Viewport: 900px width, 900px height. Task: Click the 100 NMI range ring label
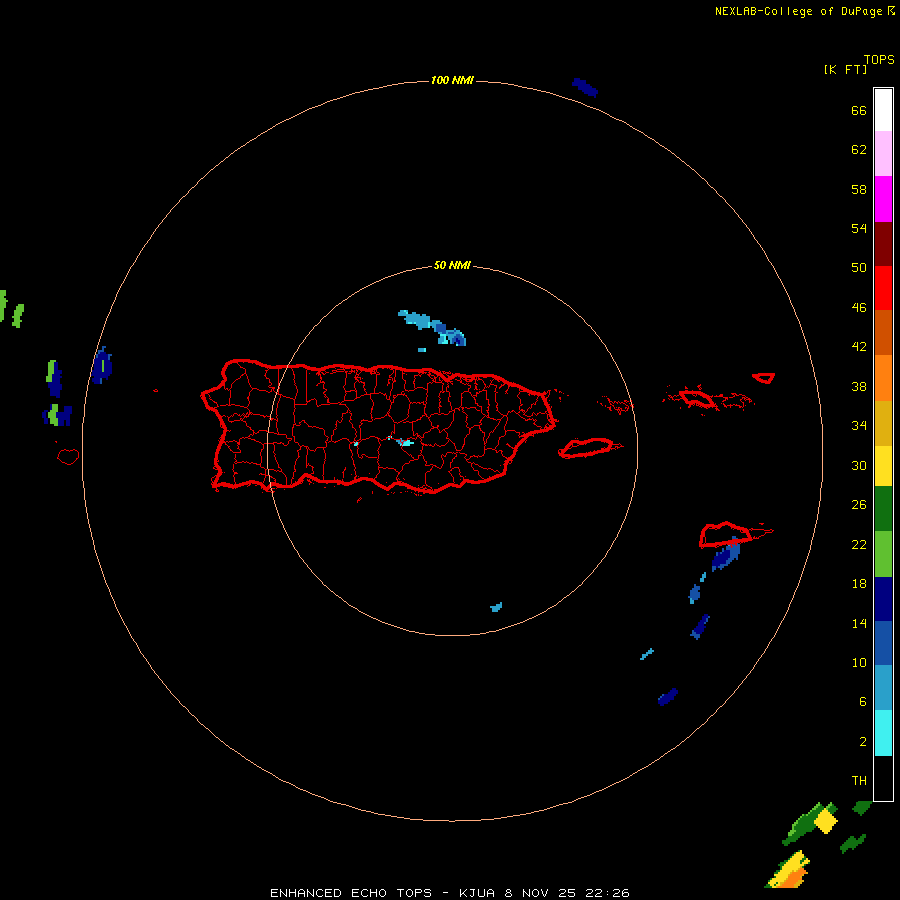452,80
